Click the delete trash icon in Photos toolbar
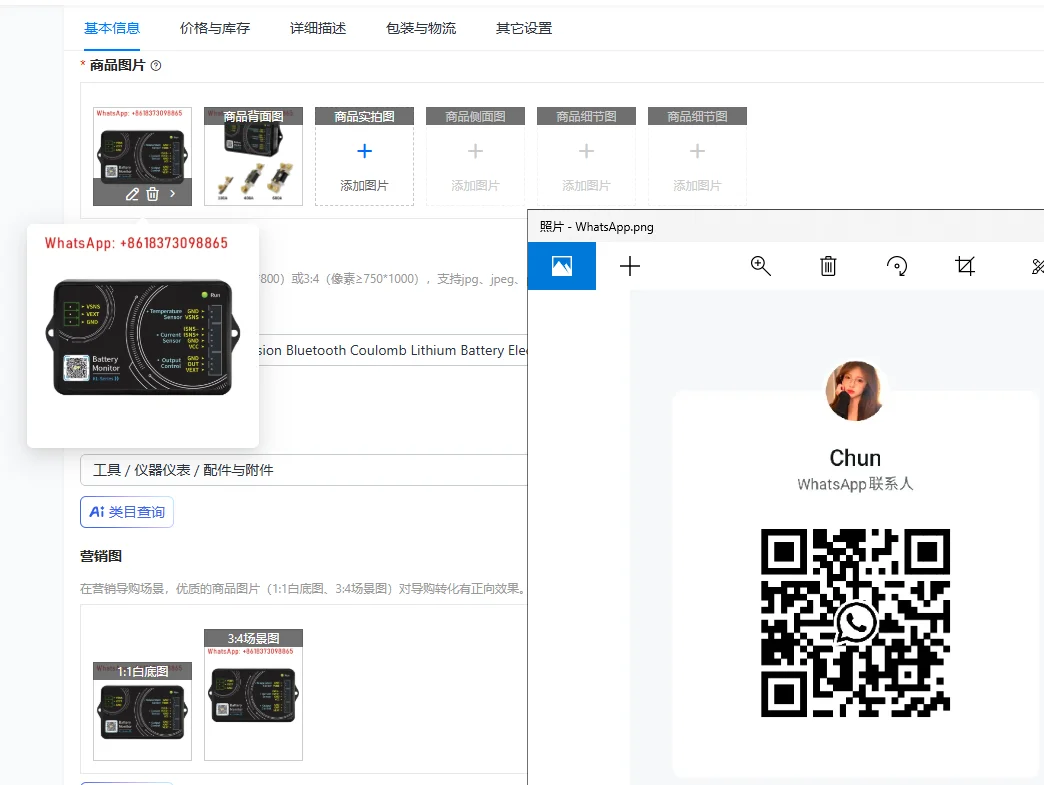This screenshot has width=1044, height=785. coord(828,266)
